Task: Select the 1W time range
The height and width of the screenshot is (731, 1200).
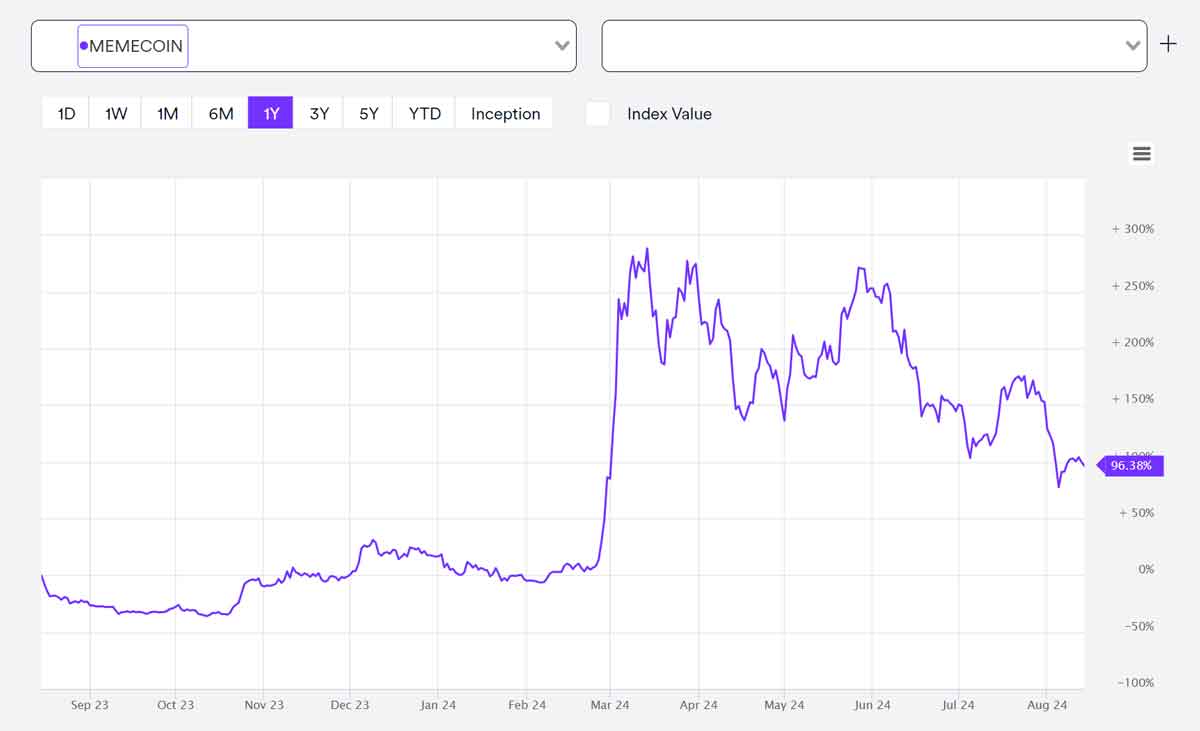Action: (116, 114)
